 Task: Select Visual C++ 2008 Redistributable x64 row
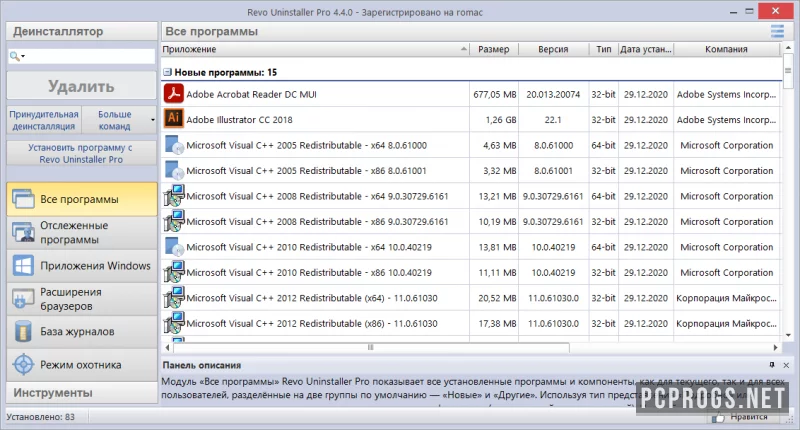click(471, 196)
